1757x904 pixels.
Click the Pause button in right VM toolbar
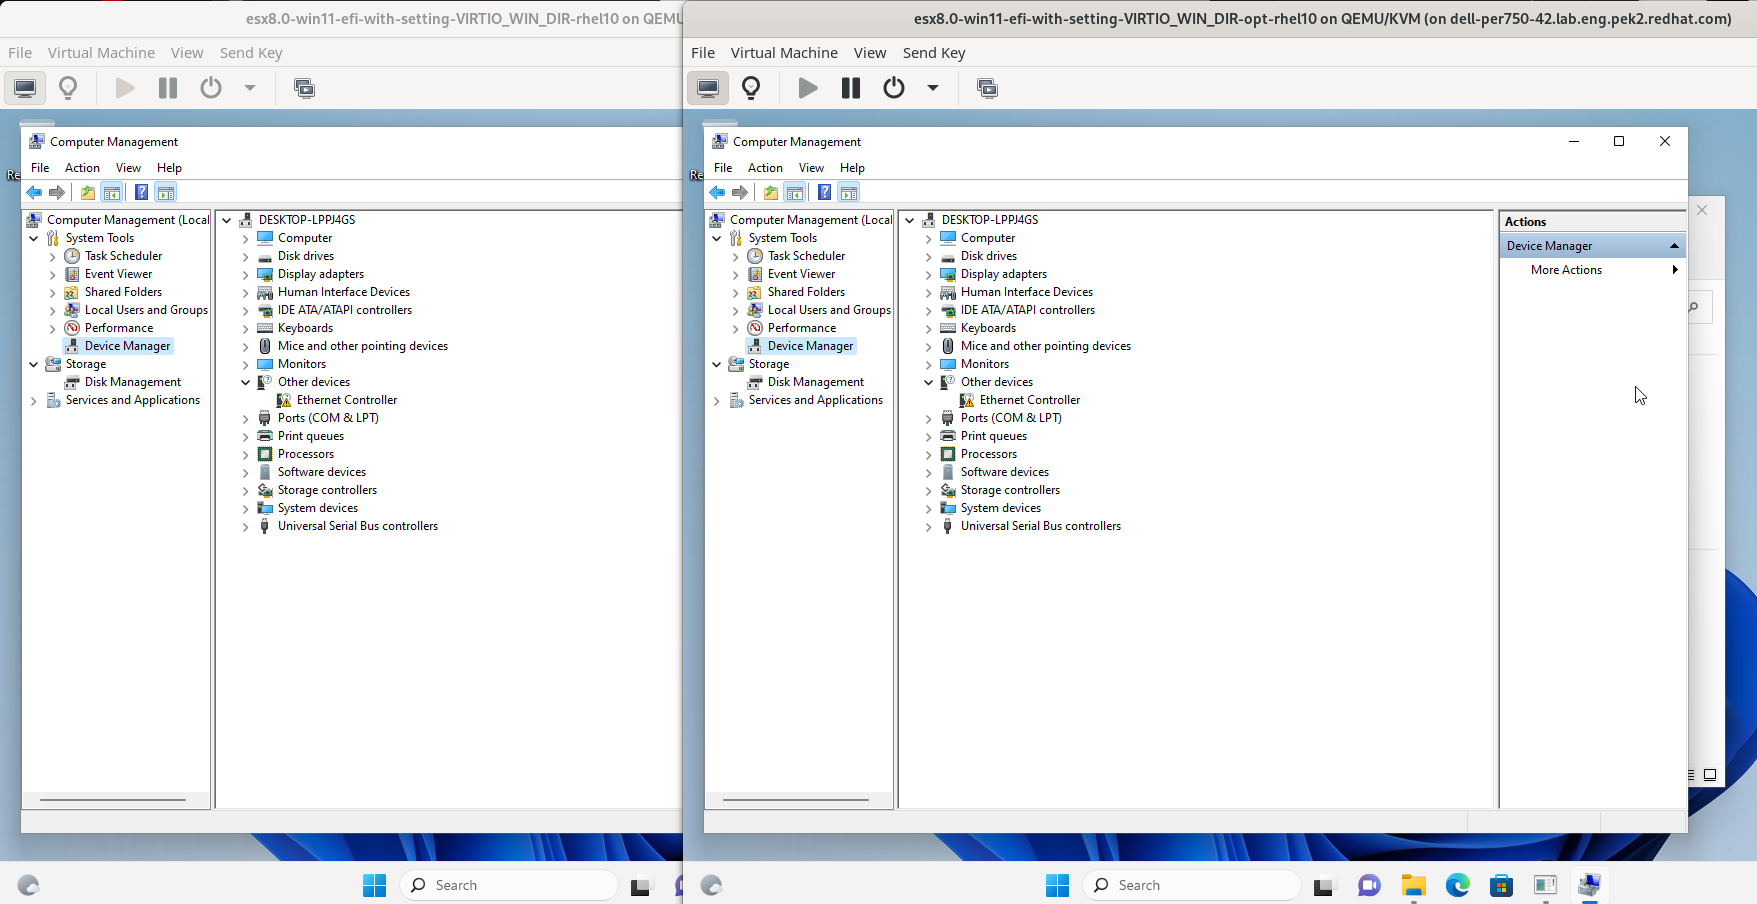851,88
